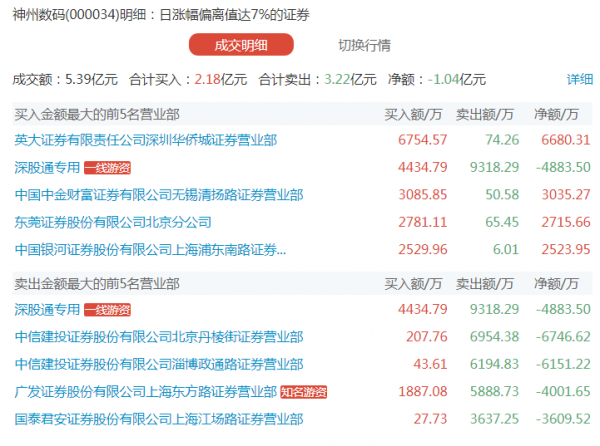Open 中信建投证券北京丹棱街证券营业部 link
The image size is (600, 446).
point(159,337)
